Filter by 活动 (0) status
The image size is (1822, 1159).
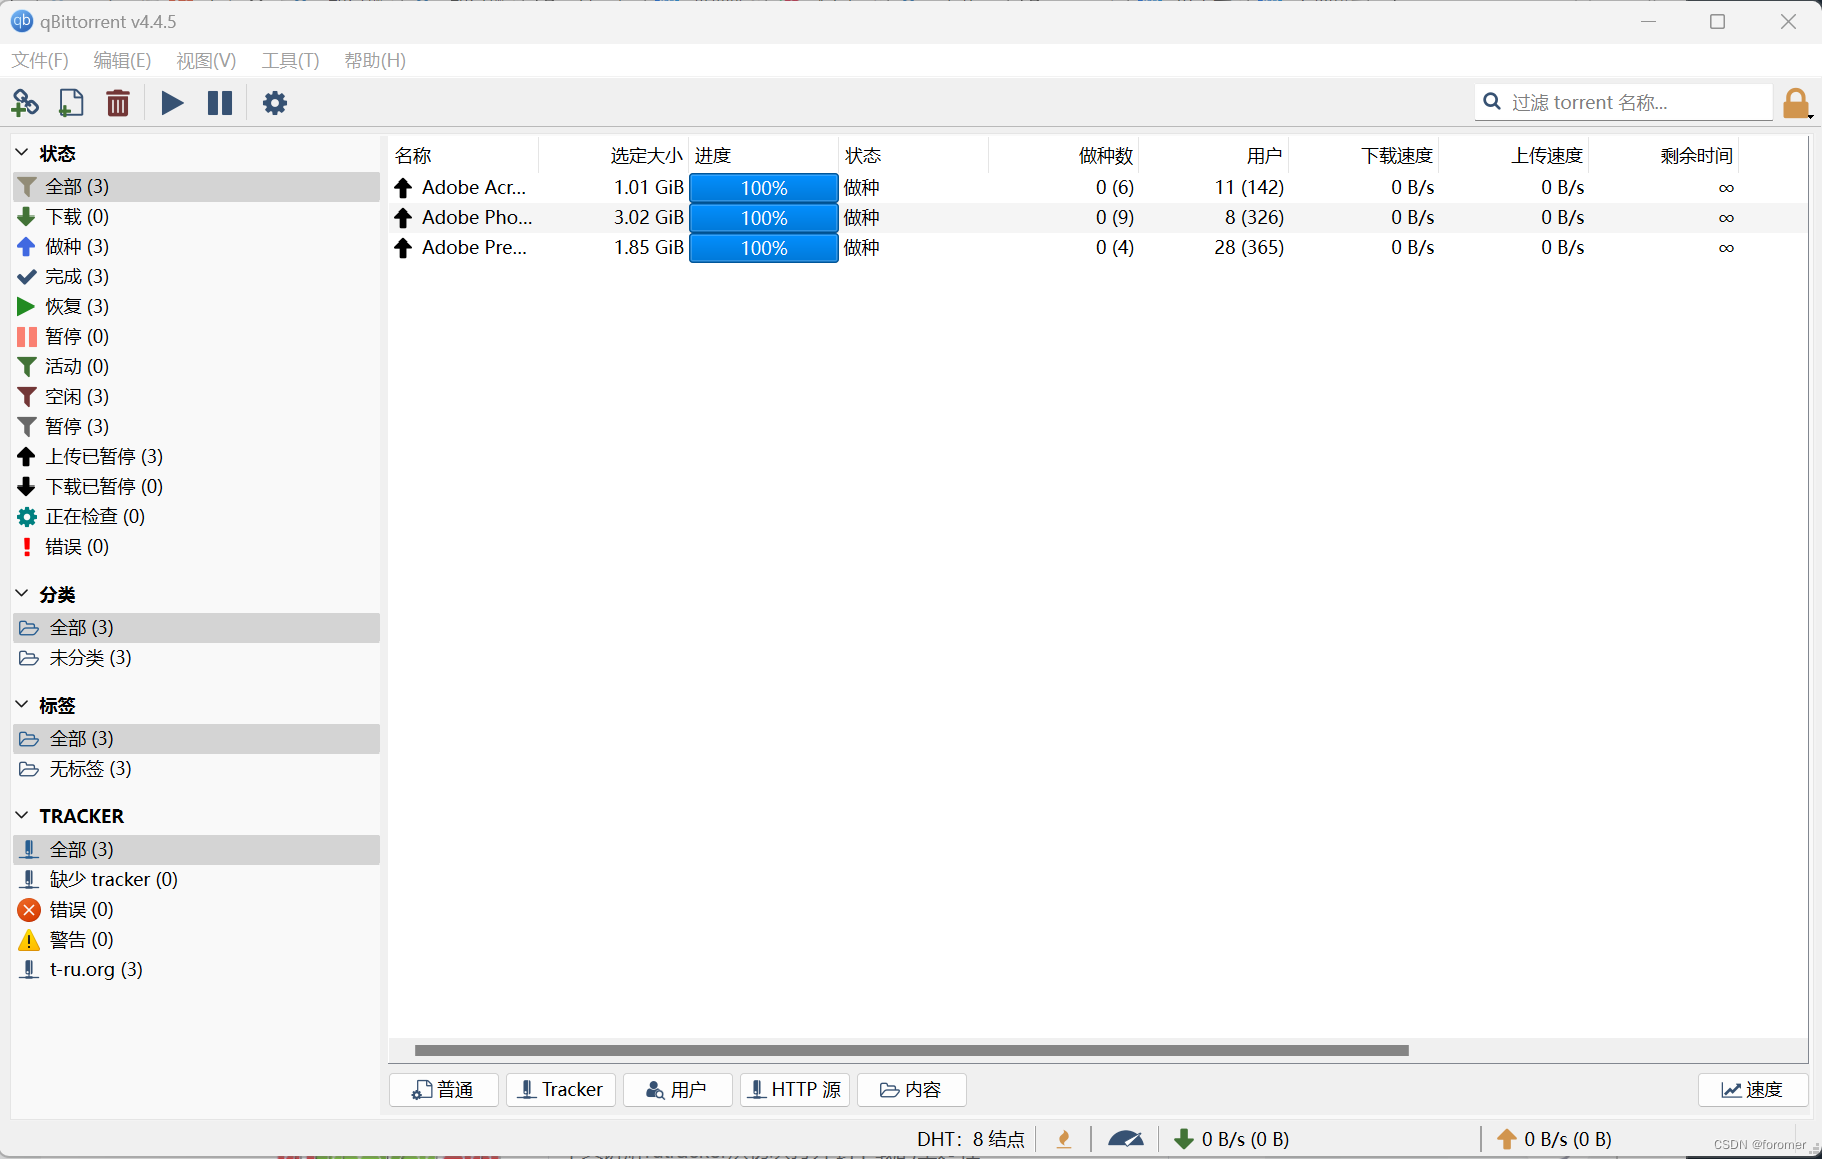click(x=196, y=367)
